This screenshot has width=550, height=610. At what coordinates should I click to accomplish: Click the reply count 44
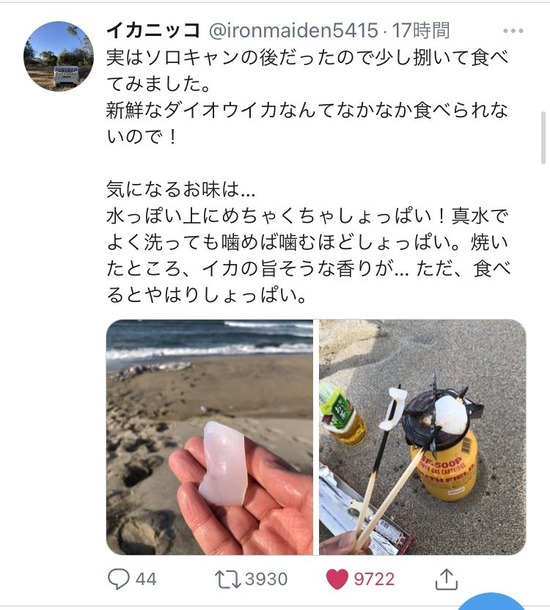coord(146,579)
